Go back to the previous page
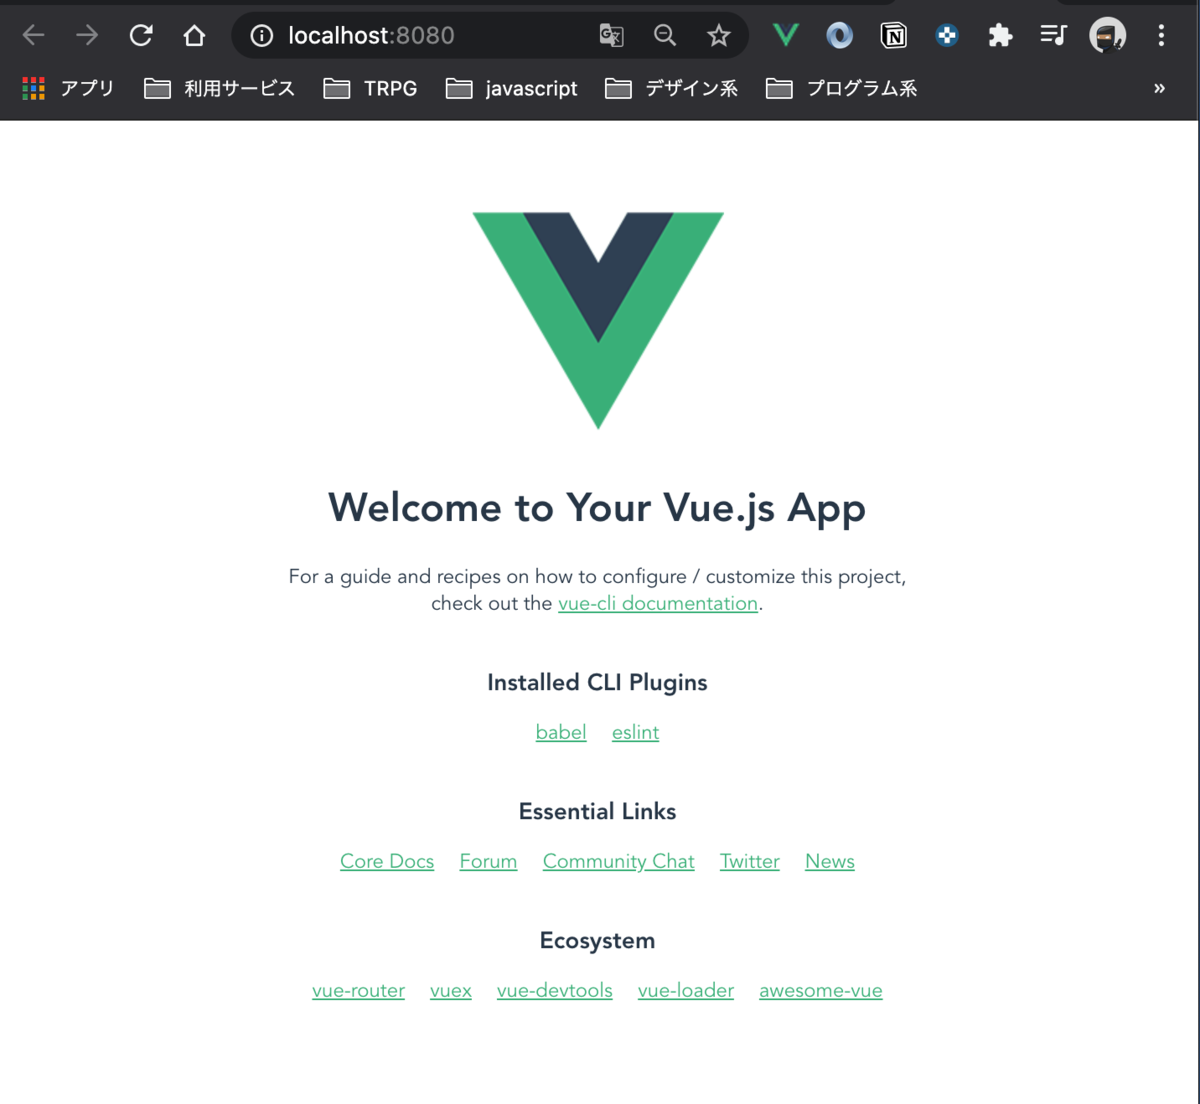This screenshot has width=1200, height=1104. pyautogui.click(x=34, y=36)
